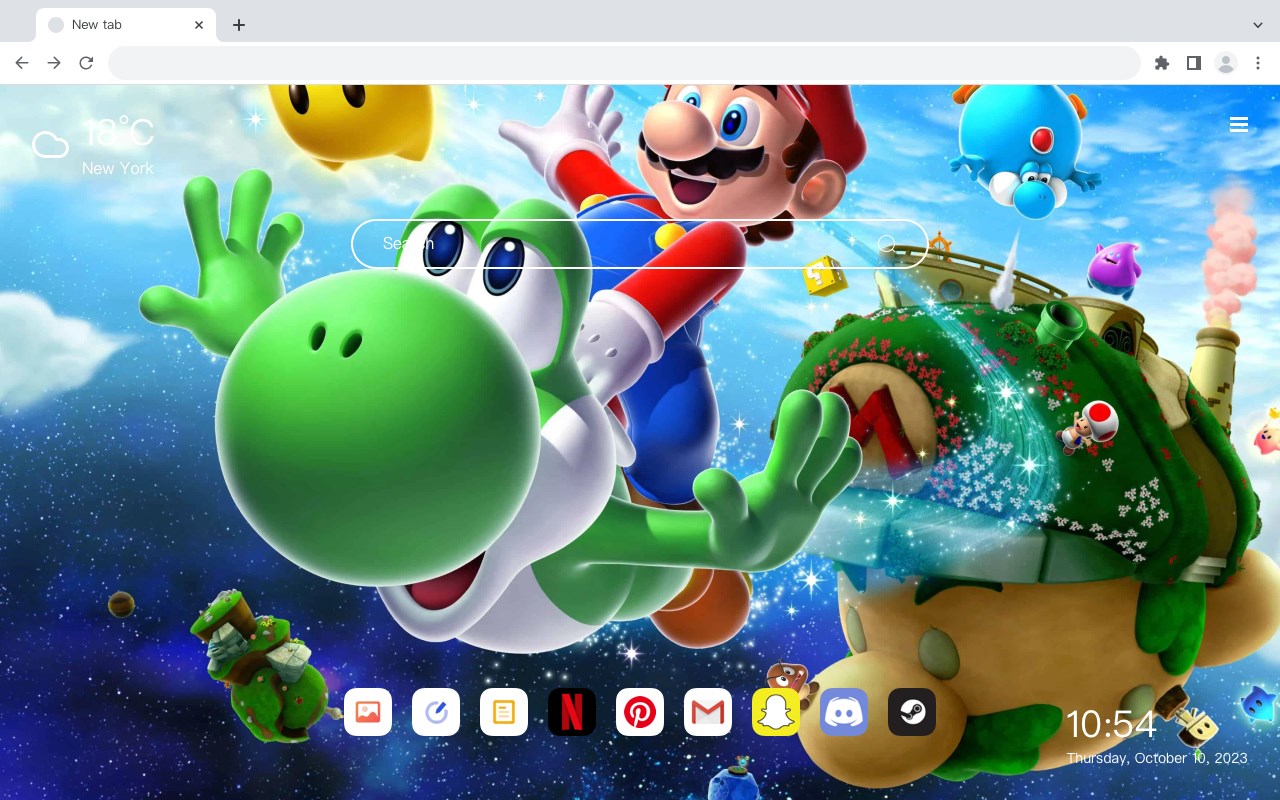Select the New tab tab
Image resolution: width=1280 pixels, height=800 pixels.
126,25
